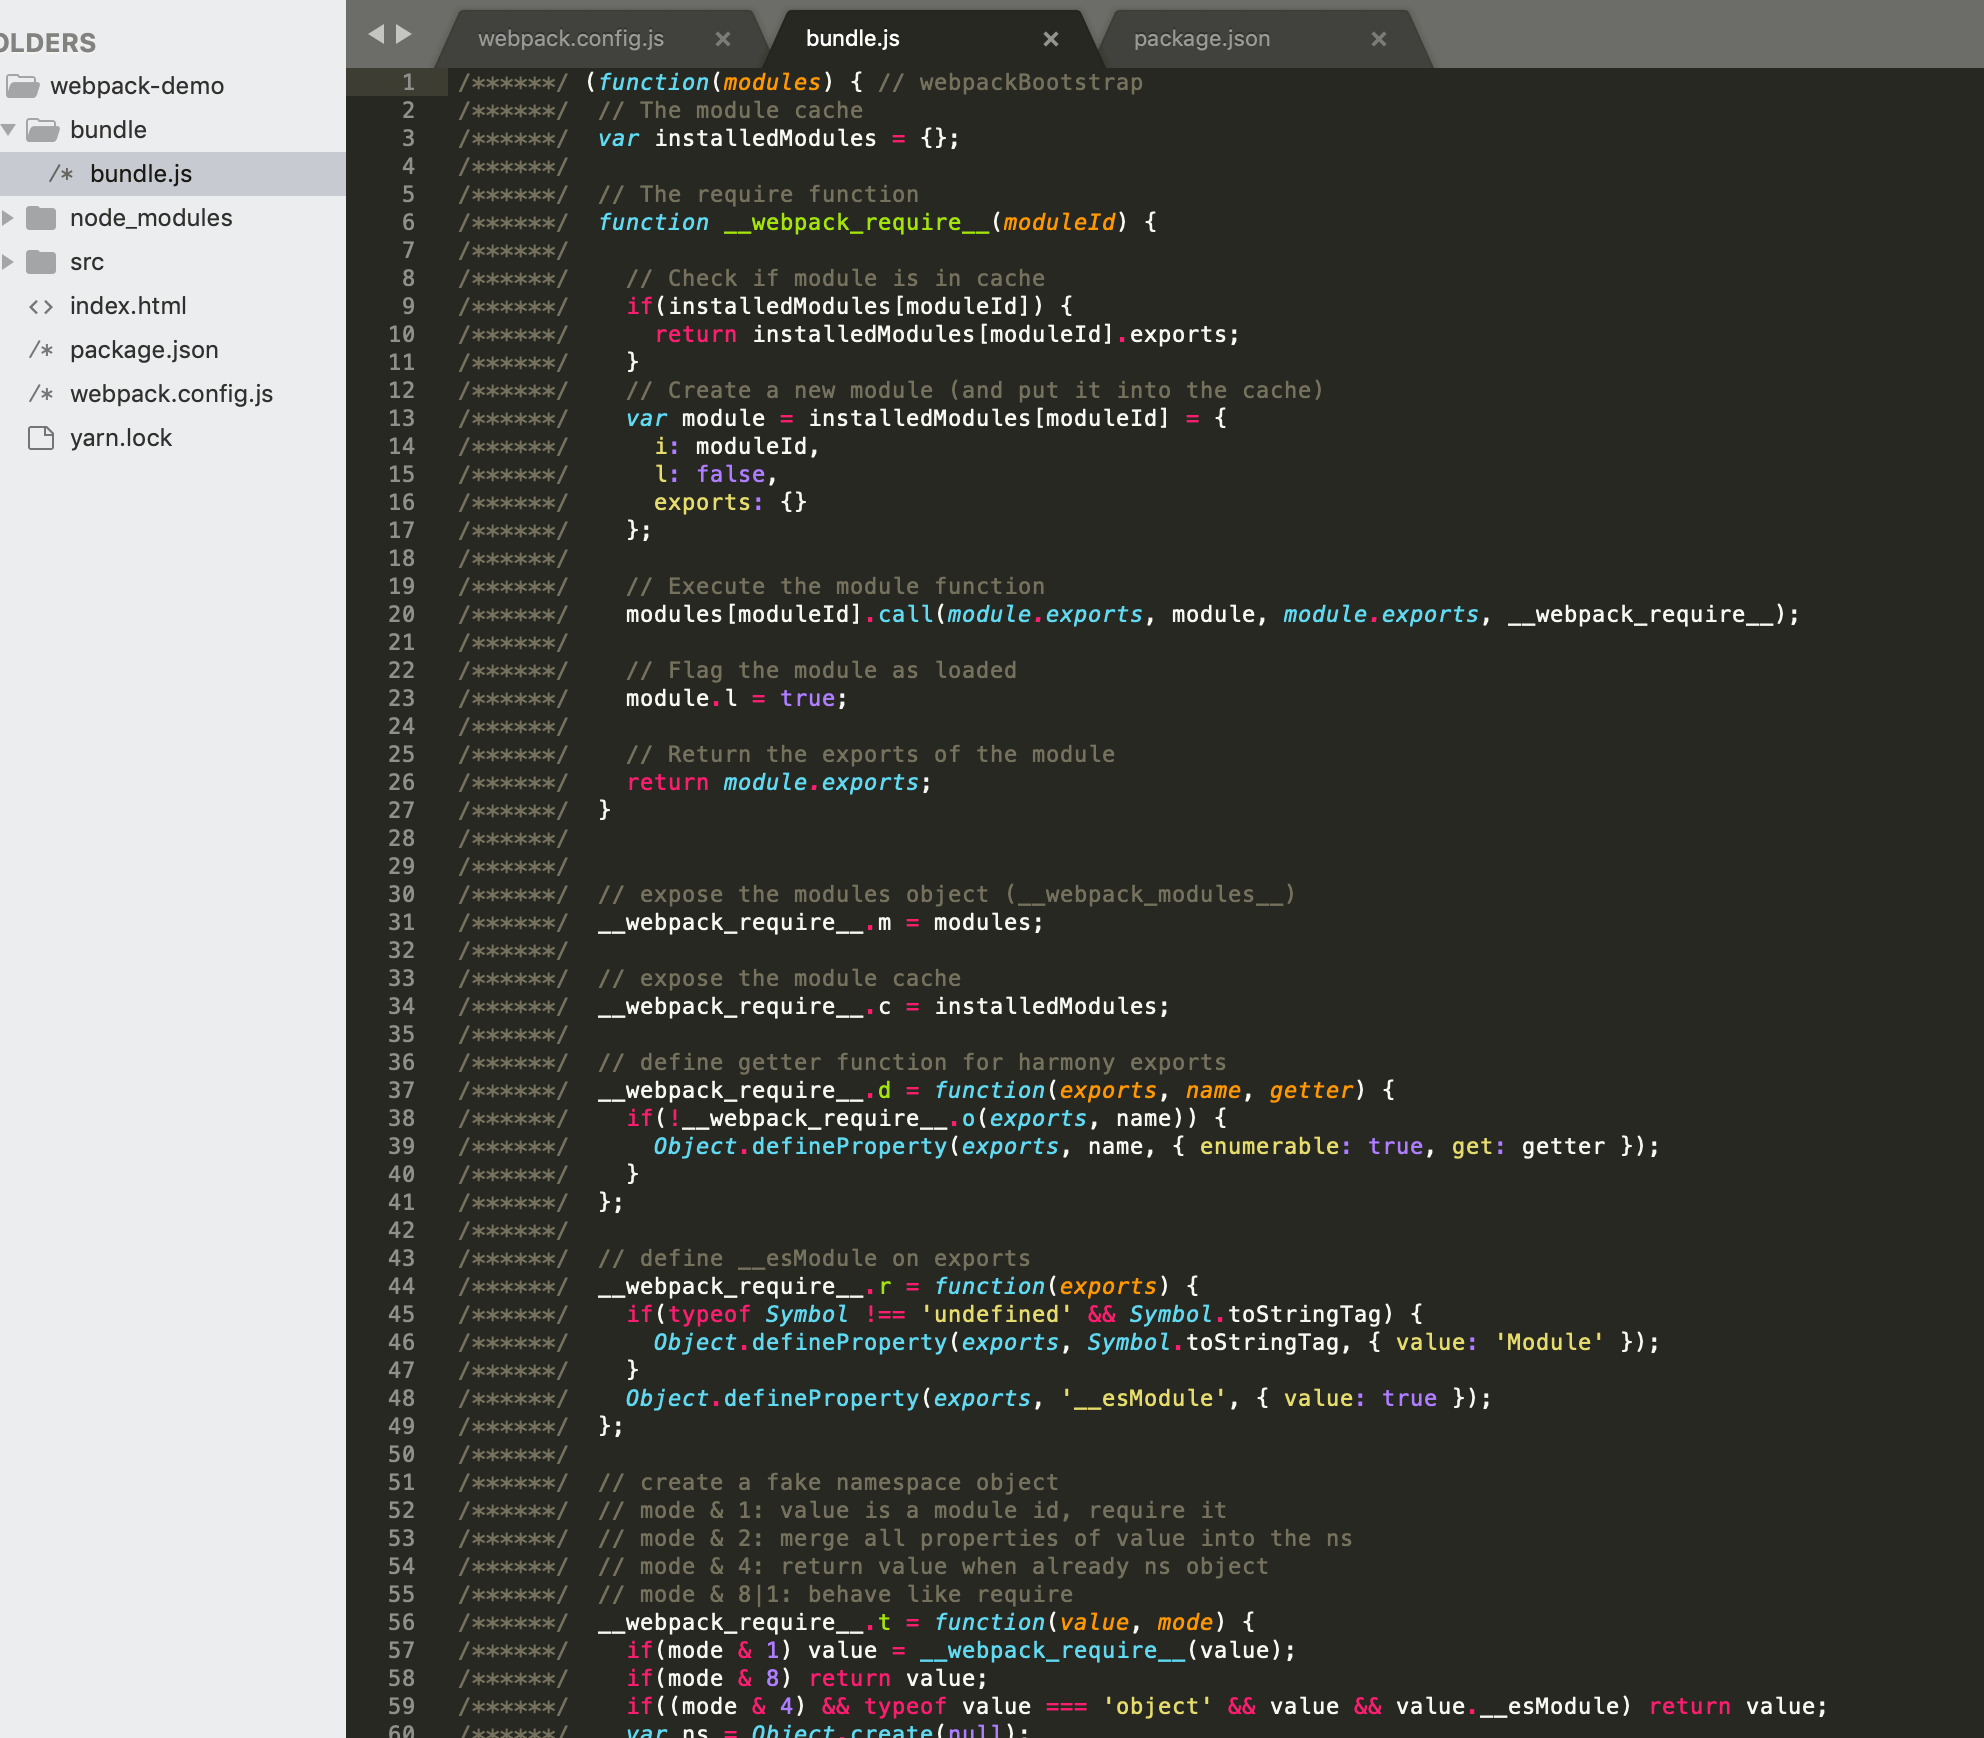Select bundle.js in the sidebar tree
The image size is (1984, 1738).
pos(141,174)
